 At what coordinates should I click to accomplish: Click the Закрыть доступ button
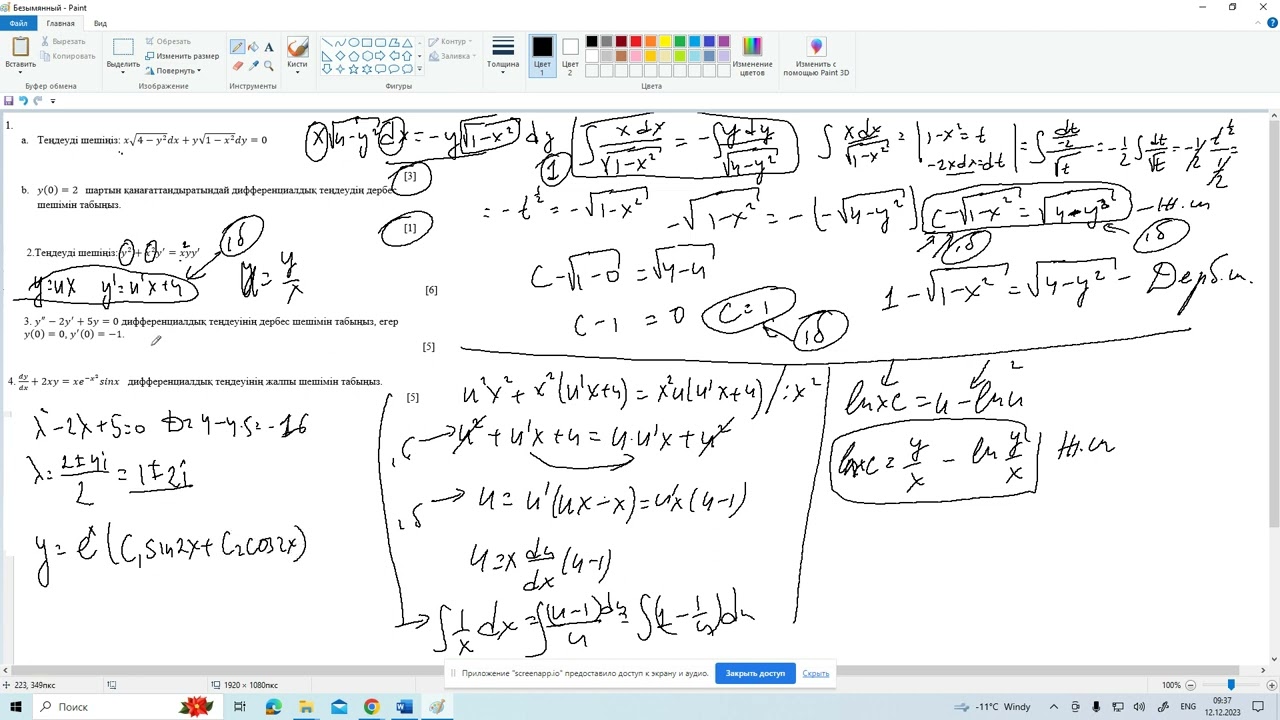tap(755, 673)
